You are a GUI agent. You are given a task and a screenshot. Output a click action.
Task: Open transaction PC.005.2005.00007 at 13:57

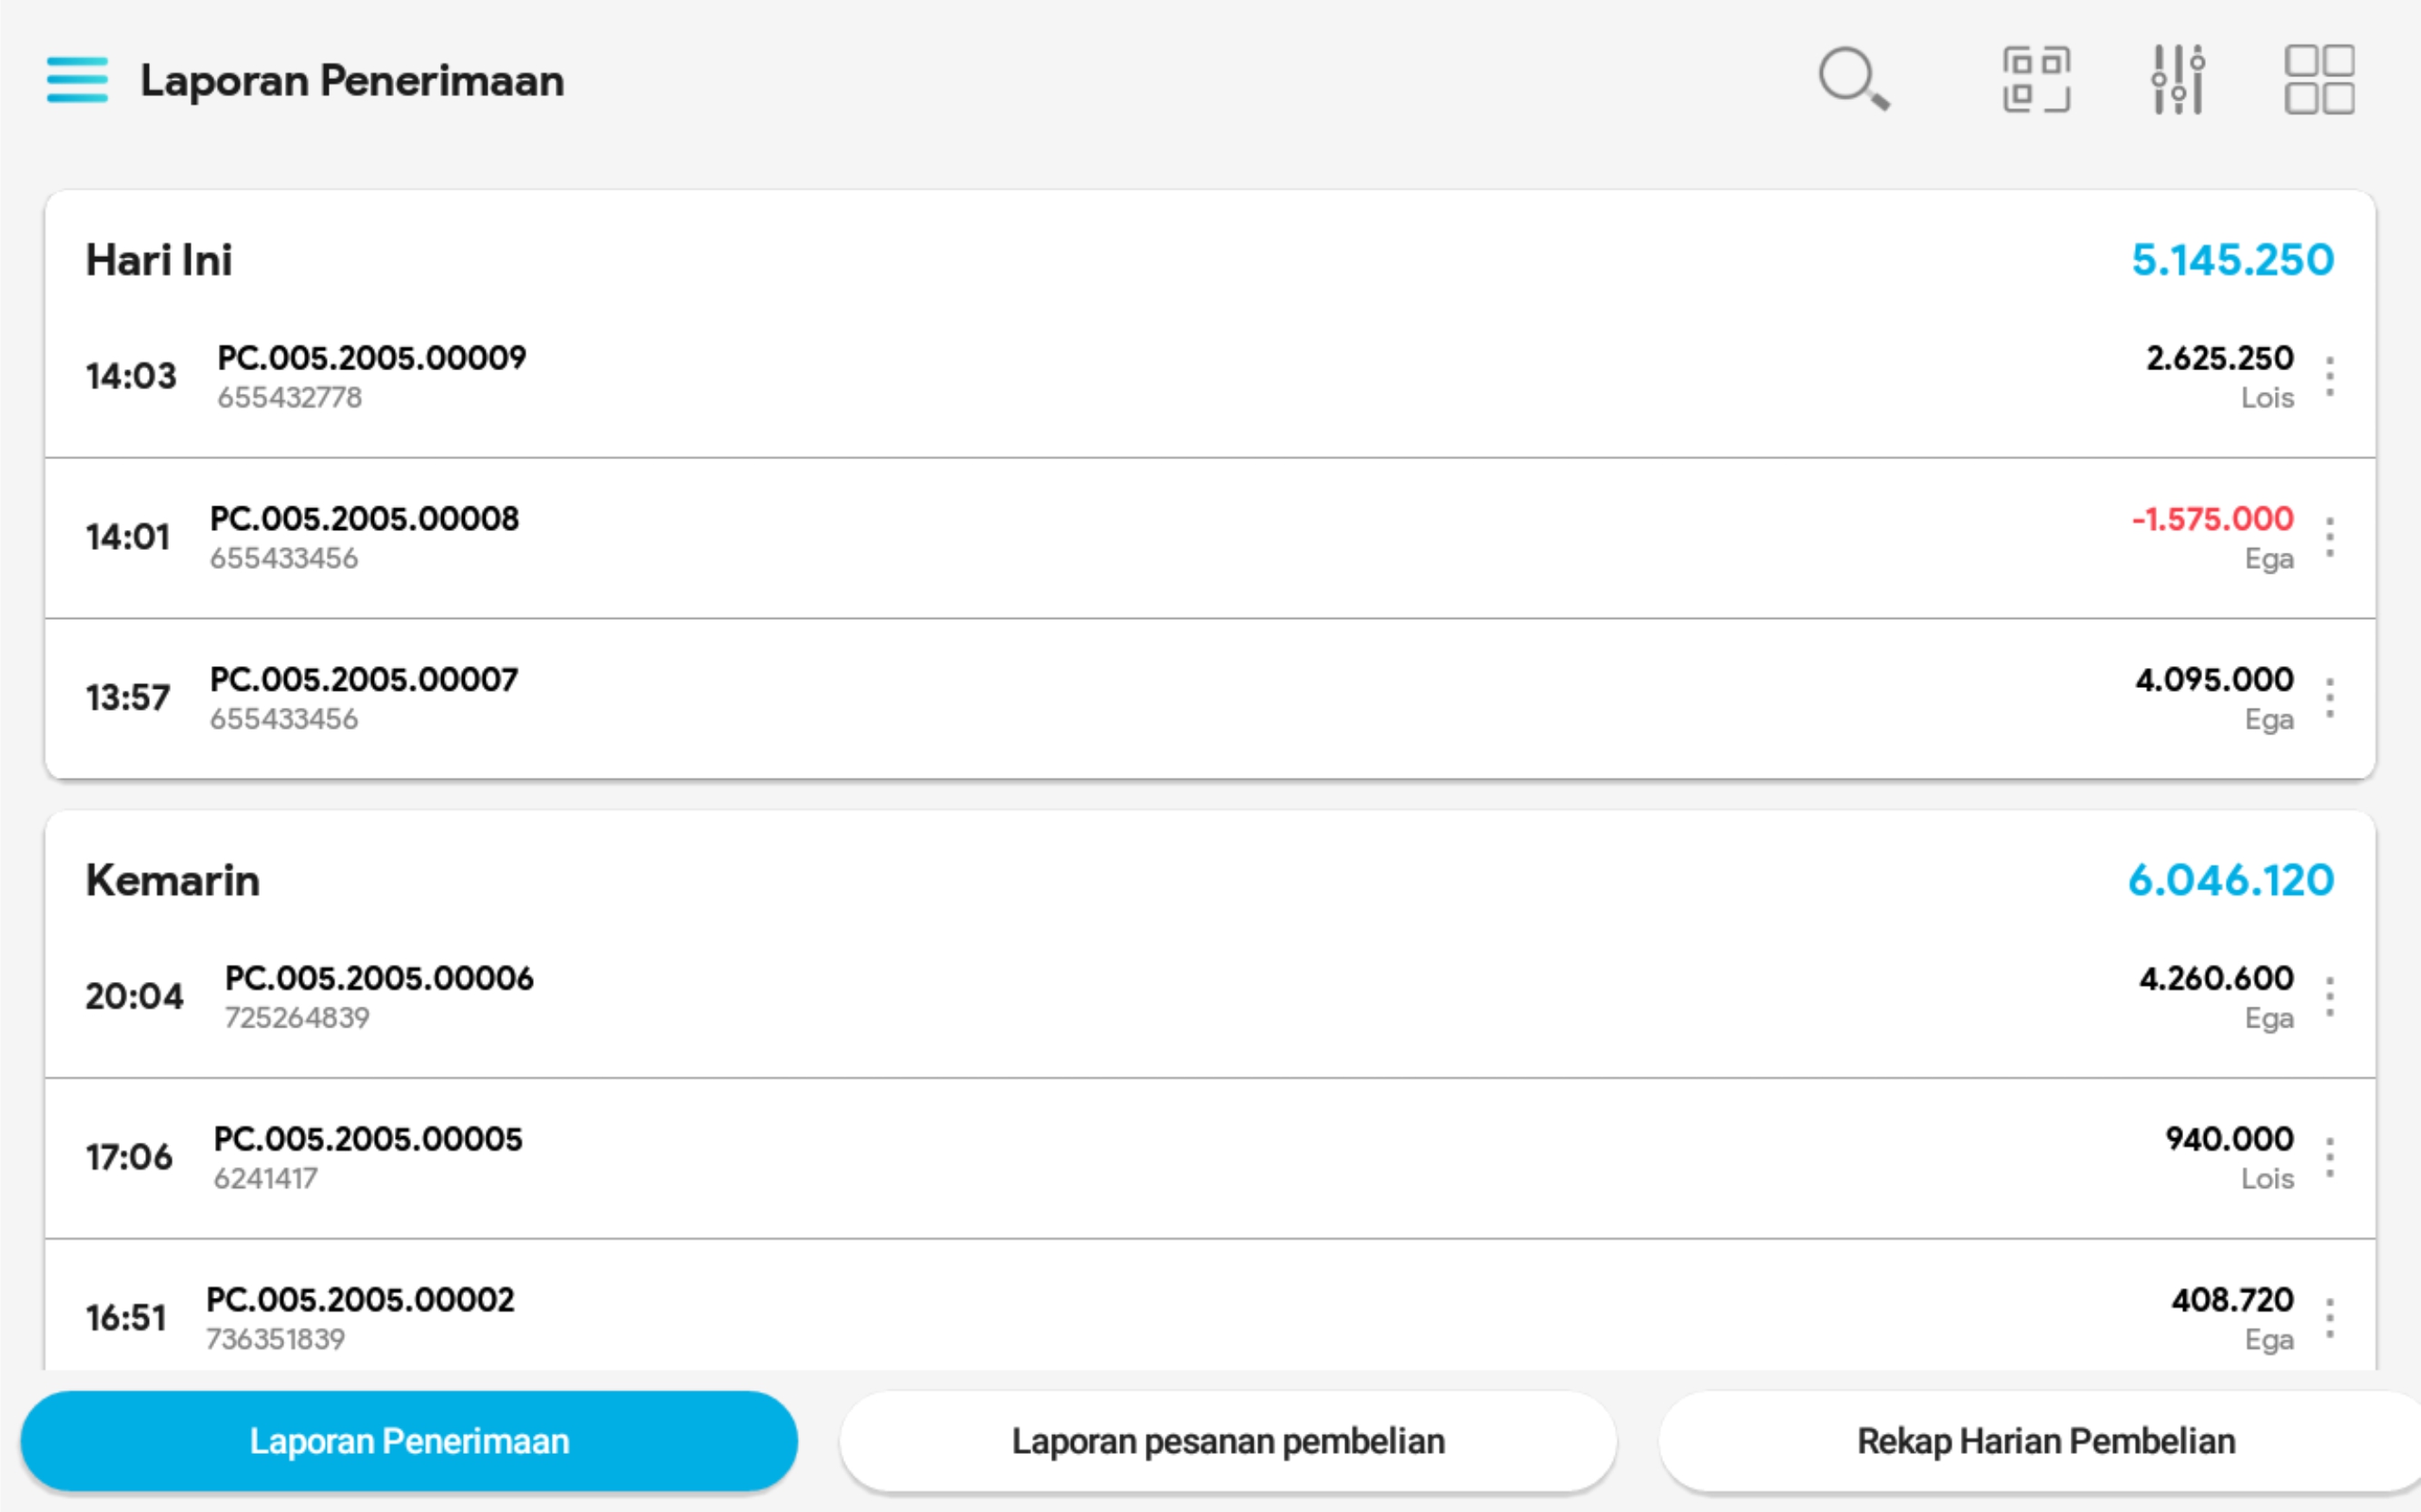(364, 680)
